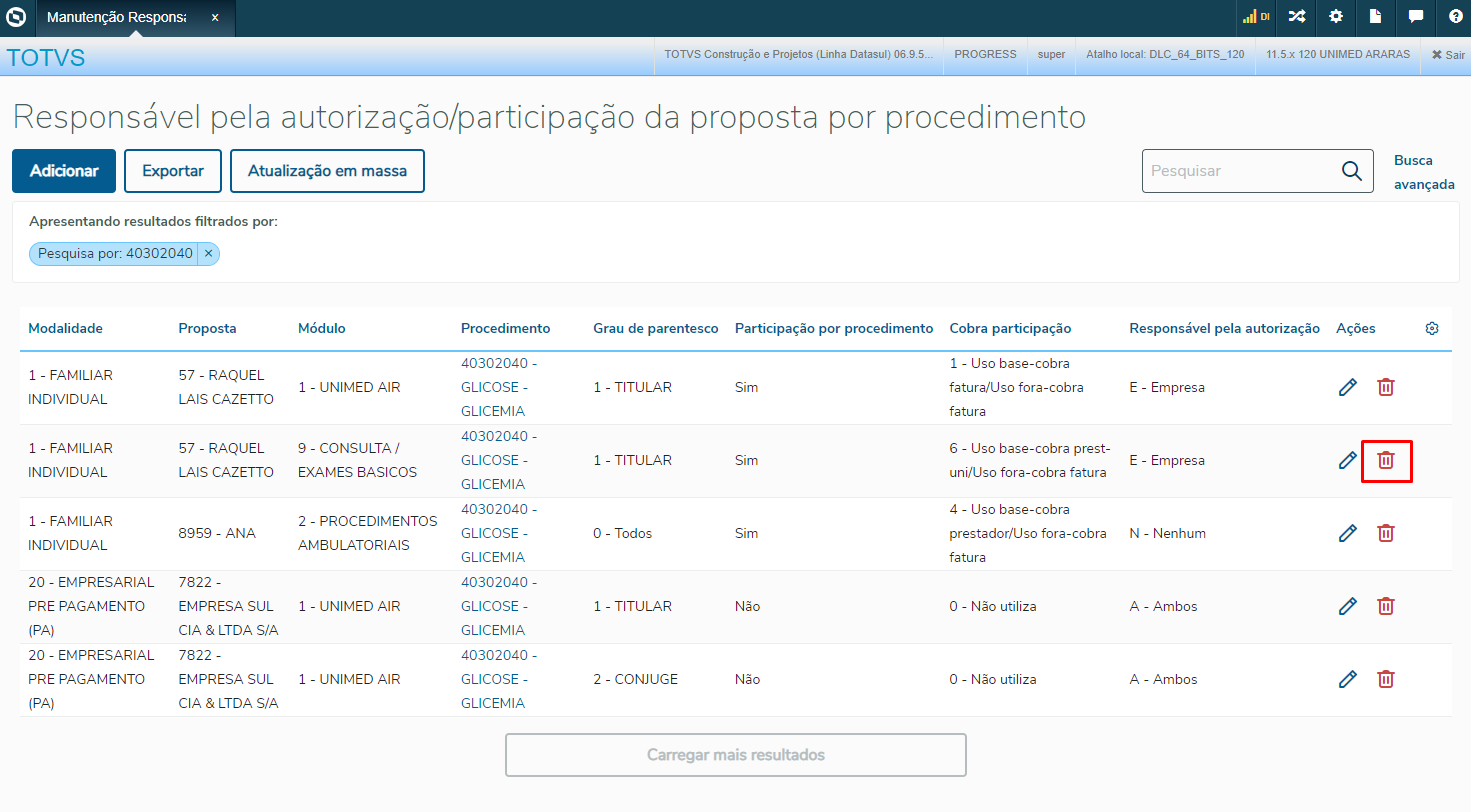Open Atualização em massa
Image resolution: width=1471 pixels, height=812 pixels.
pyautogui.click(x=327, y=171)
